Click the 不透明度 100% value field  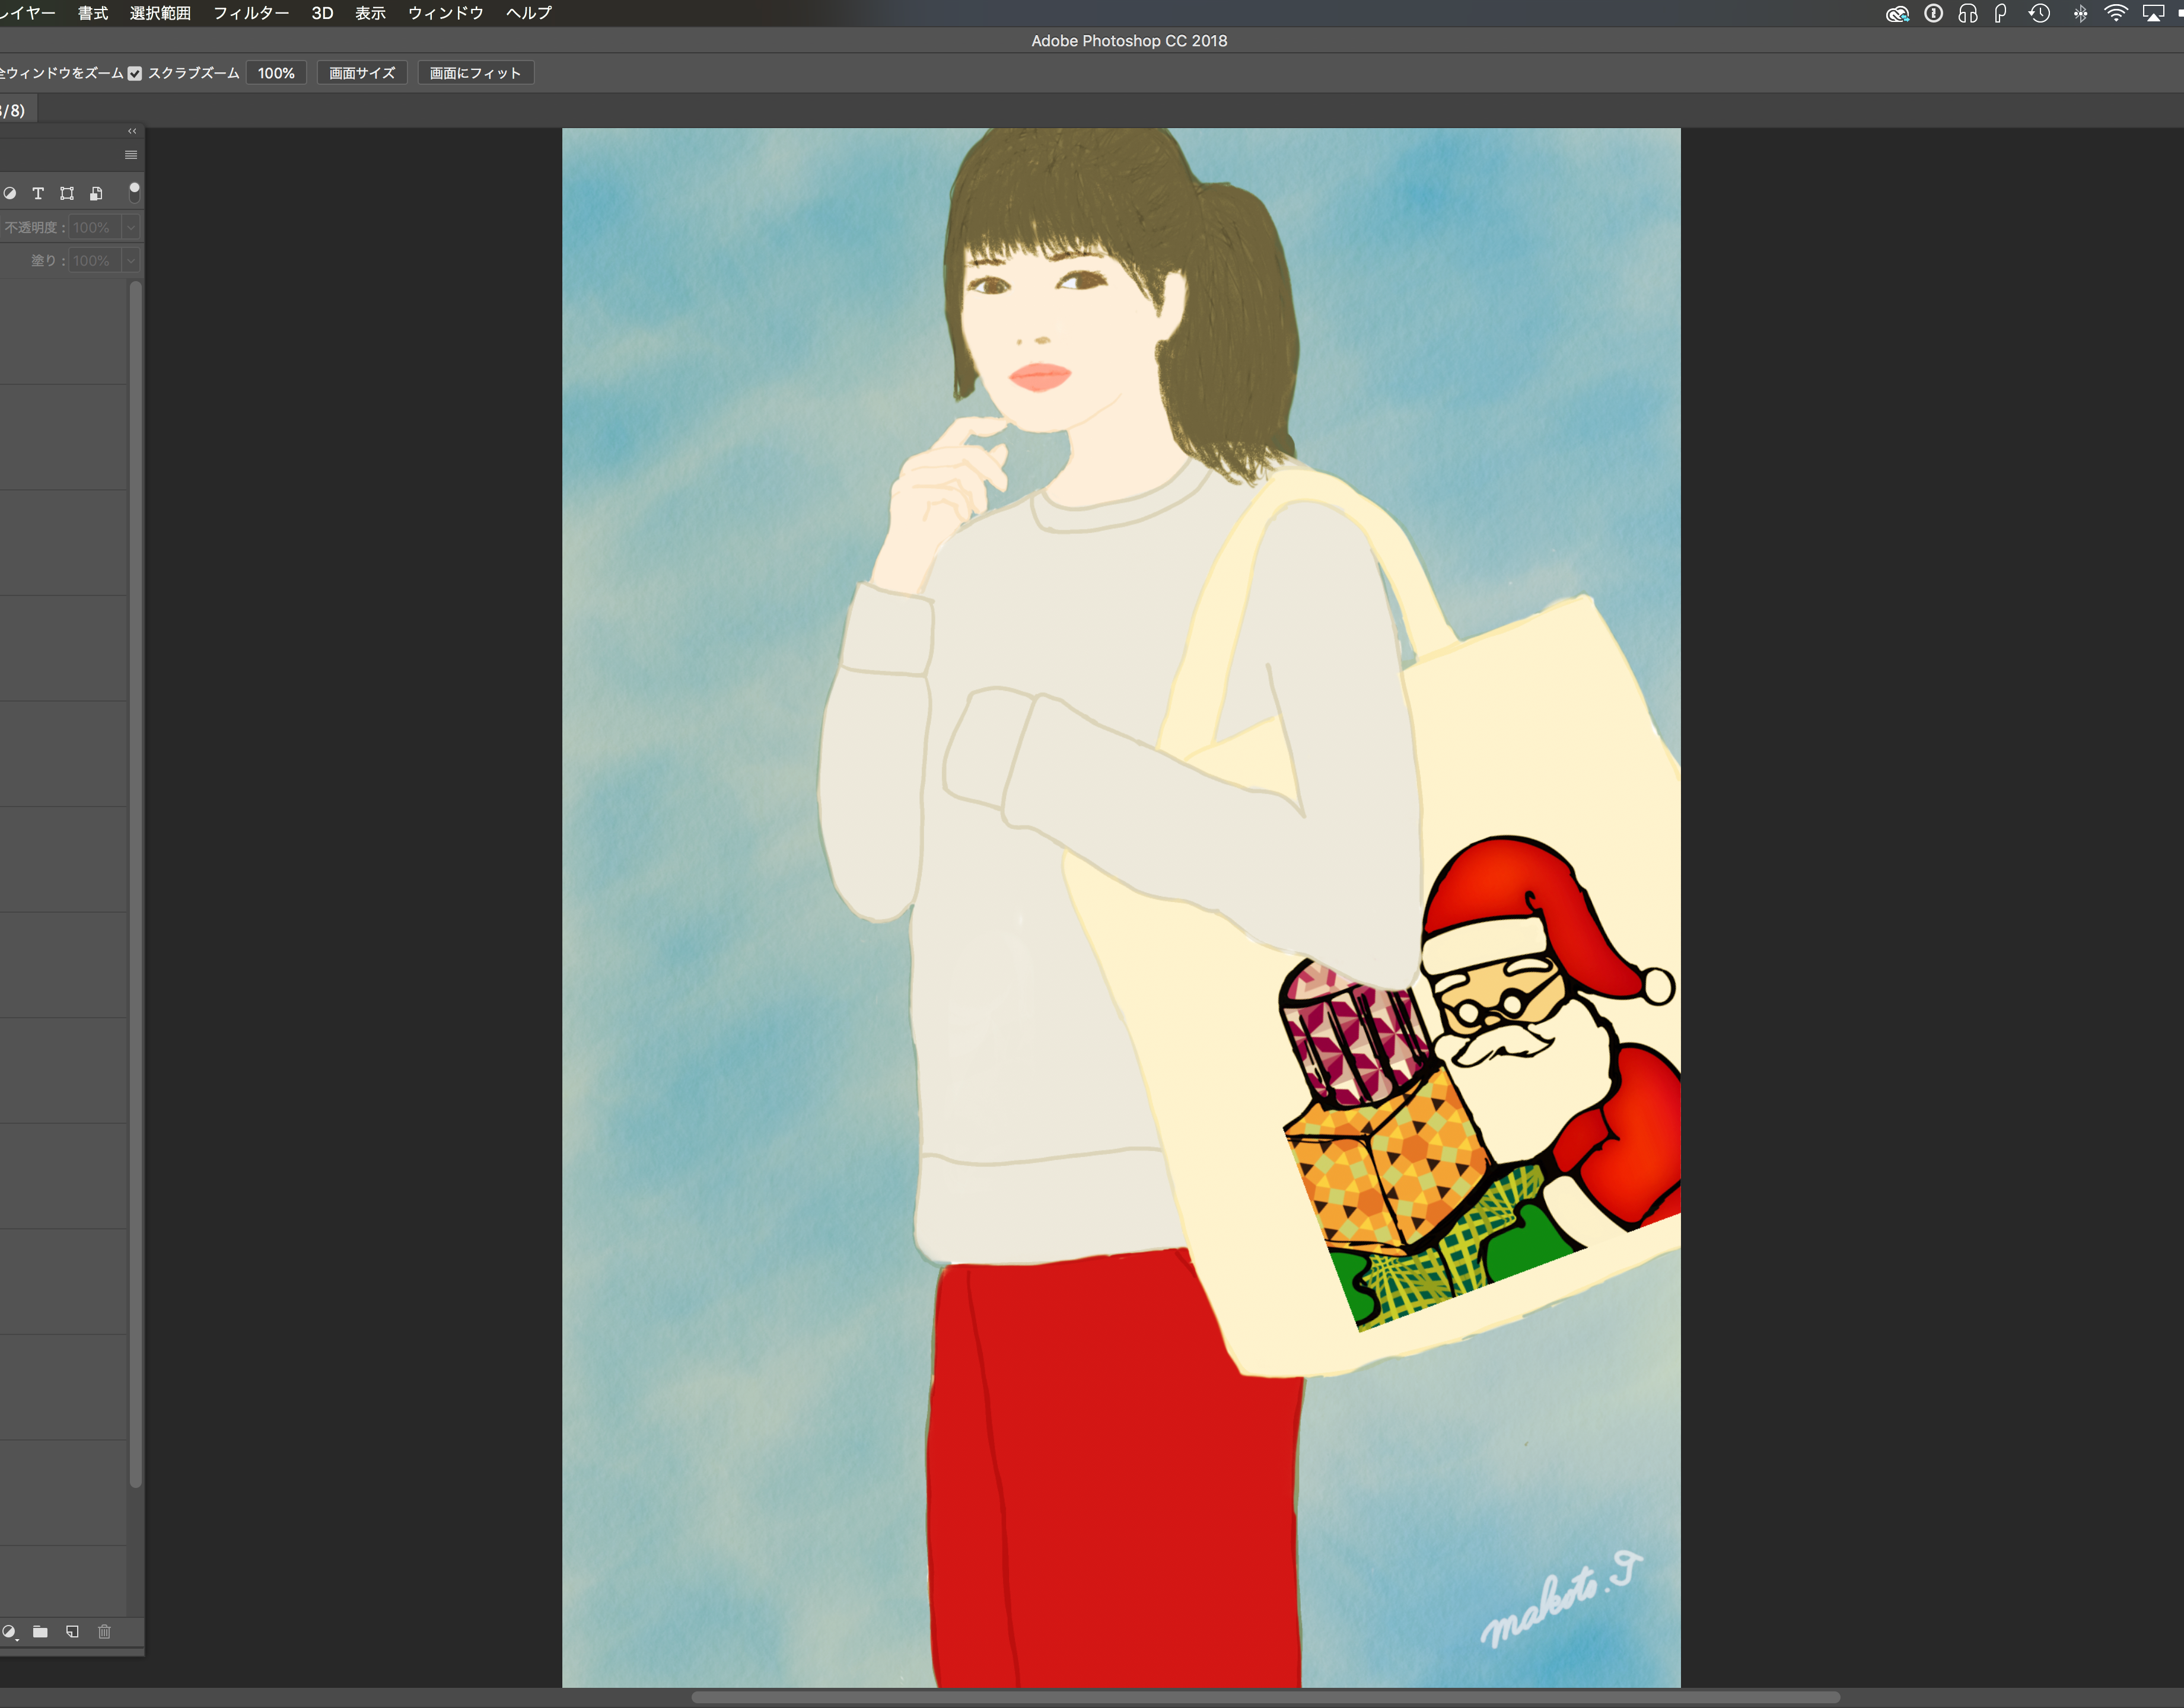click(x=94, y=228)
